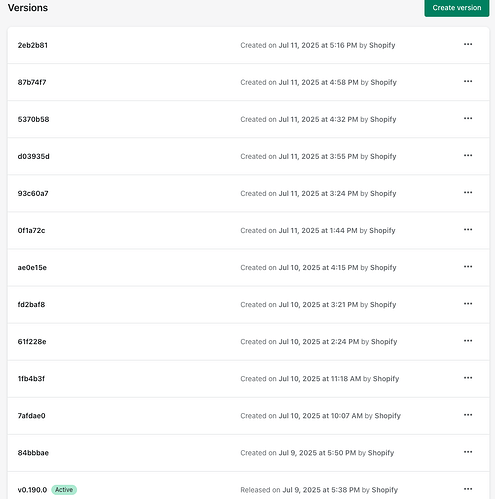Click the Active badge next to v0.190.0
The height and width of the screenshot is (499, 495).
point(64,490)
